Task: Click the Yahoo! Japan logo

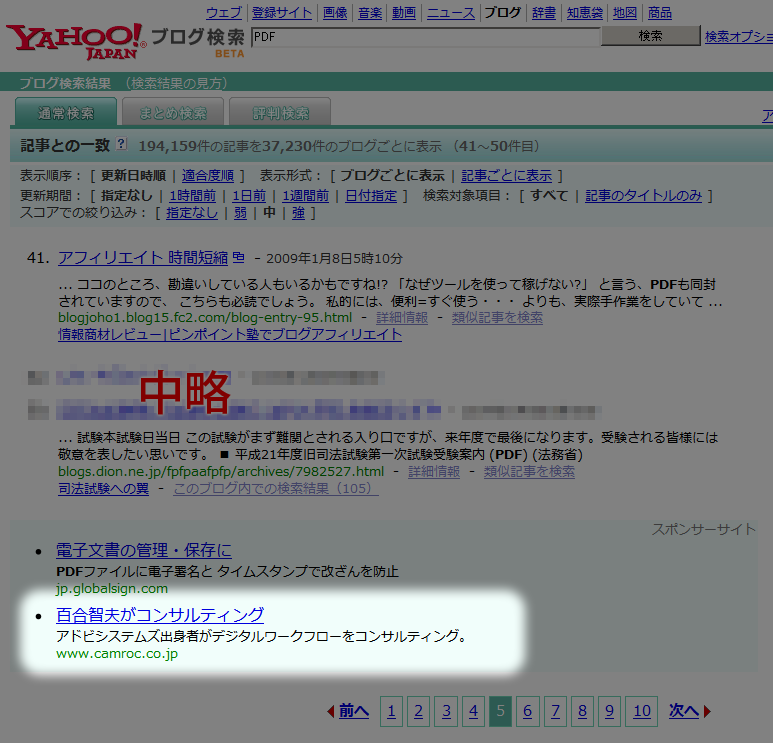Action: [76, 41]
